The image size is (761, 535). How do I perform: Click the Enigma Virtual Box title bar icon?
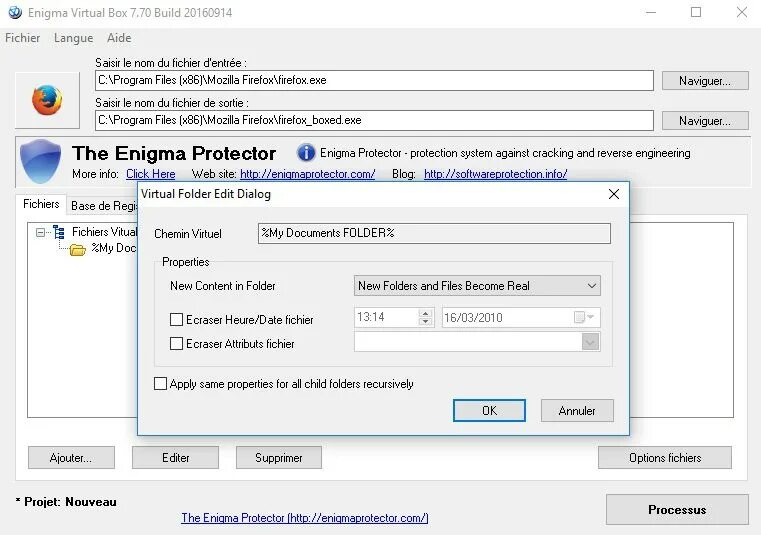coord(15,12)
